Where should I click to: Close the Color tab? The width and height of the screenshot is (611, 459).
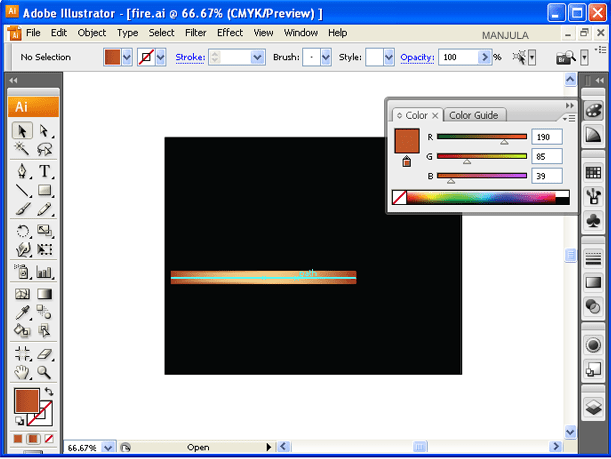pyautogui.click(x=435, y=115)
